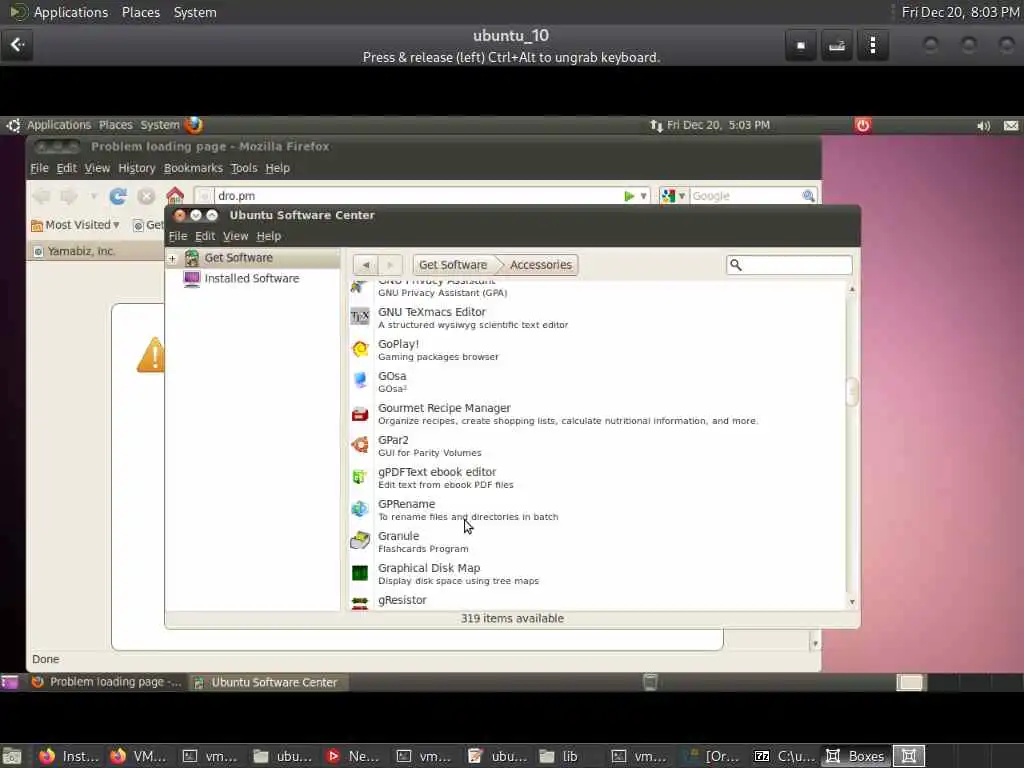Image resolution: width=1024 pixels, height=768 pixels.
Task: Open Software Center Edit menu
Action: point(205,236)
